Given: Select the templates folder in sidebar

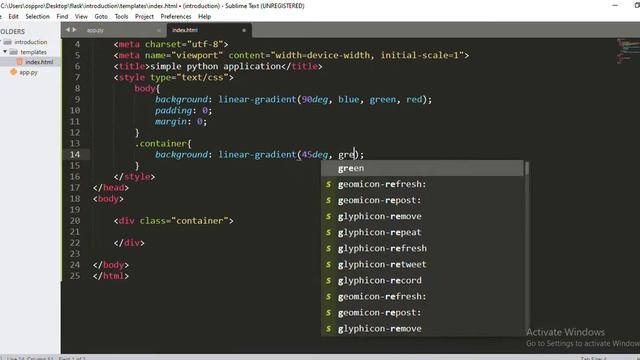Looking at the screenshot, I should (33, 52).
